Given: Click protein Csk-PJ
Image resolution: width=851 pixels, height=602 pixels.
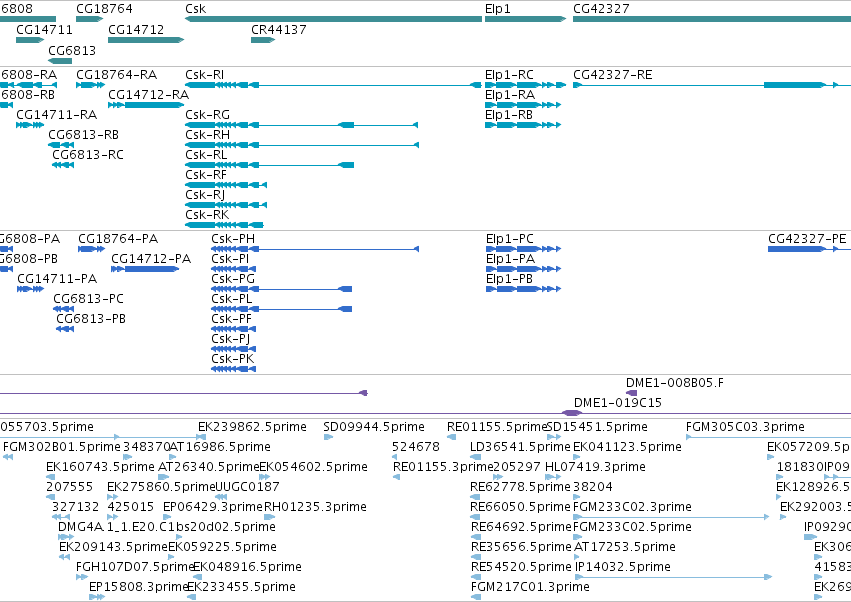Looking at the screenshot, I should [x=231, y=339].
